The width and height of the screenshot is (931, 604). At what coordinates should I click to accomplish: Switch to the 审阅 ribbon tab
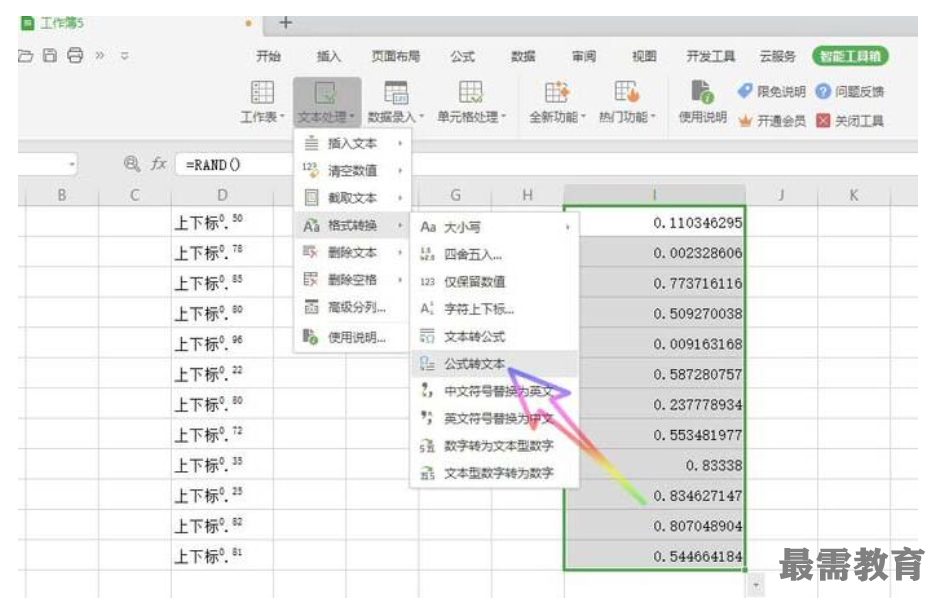584,56
